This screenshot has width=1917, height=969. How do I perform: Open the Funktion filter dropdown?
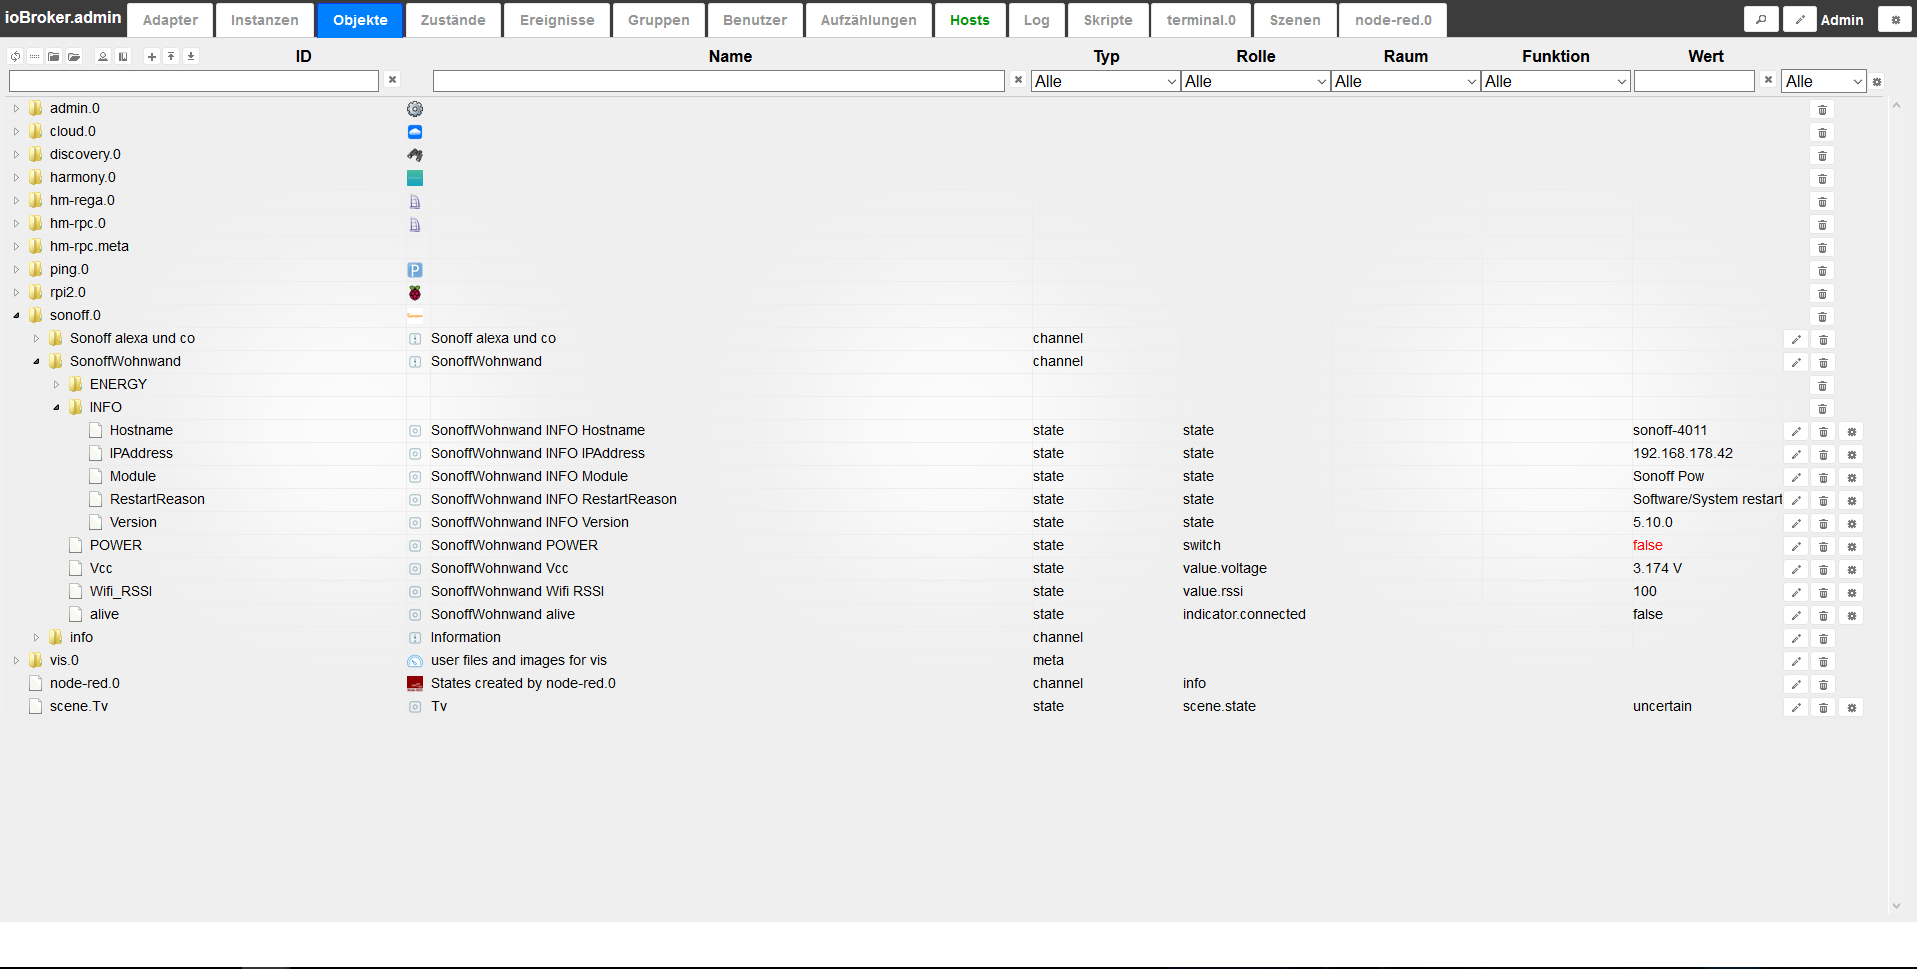tap(1555, 81)
